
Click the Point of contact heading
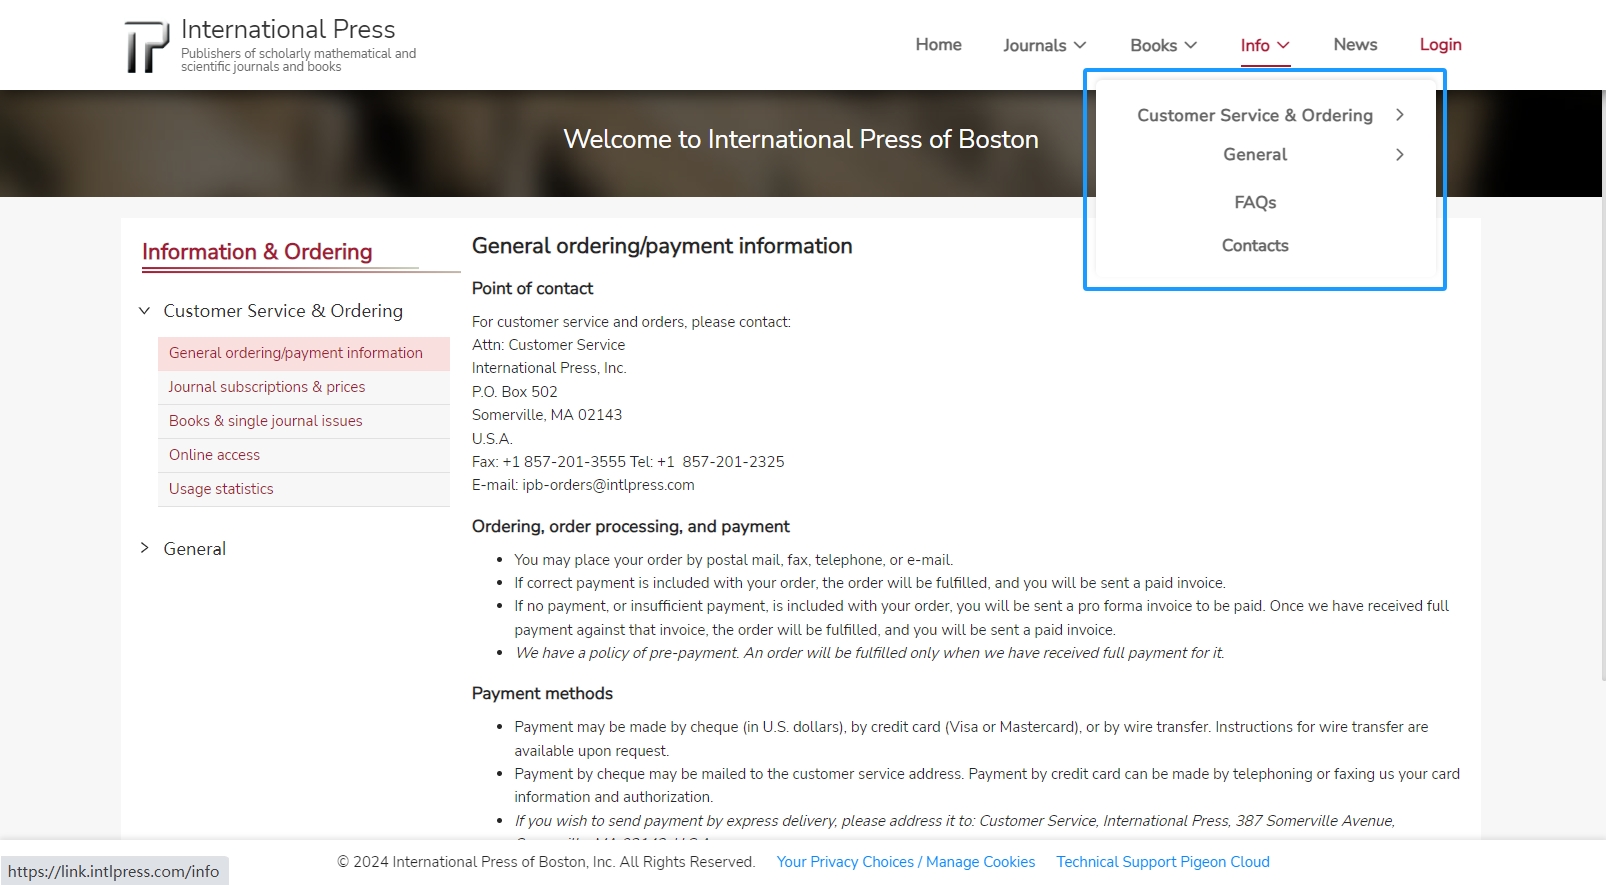(532, 289)
